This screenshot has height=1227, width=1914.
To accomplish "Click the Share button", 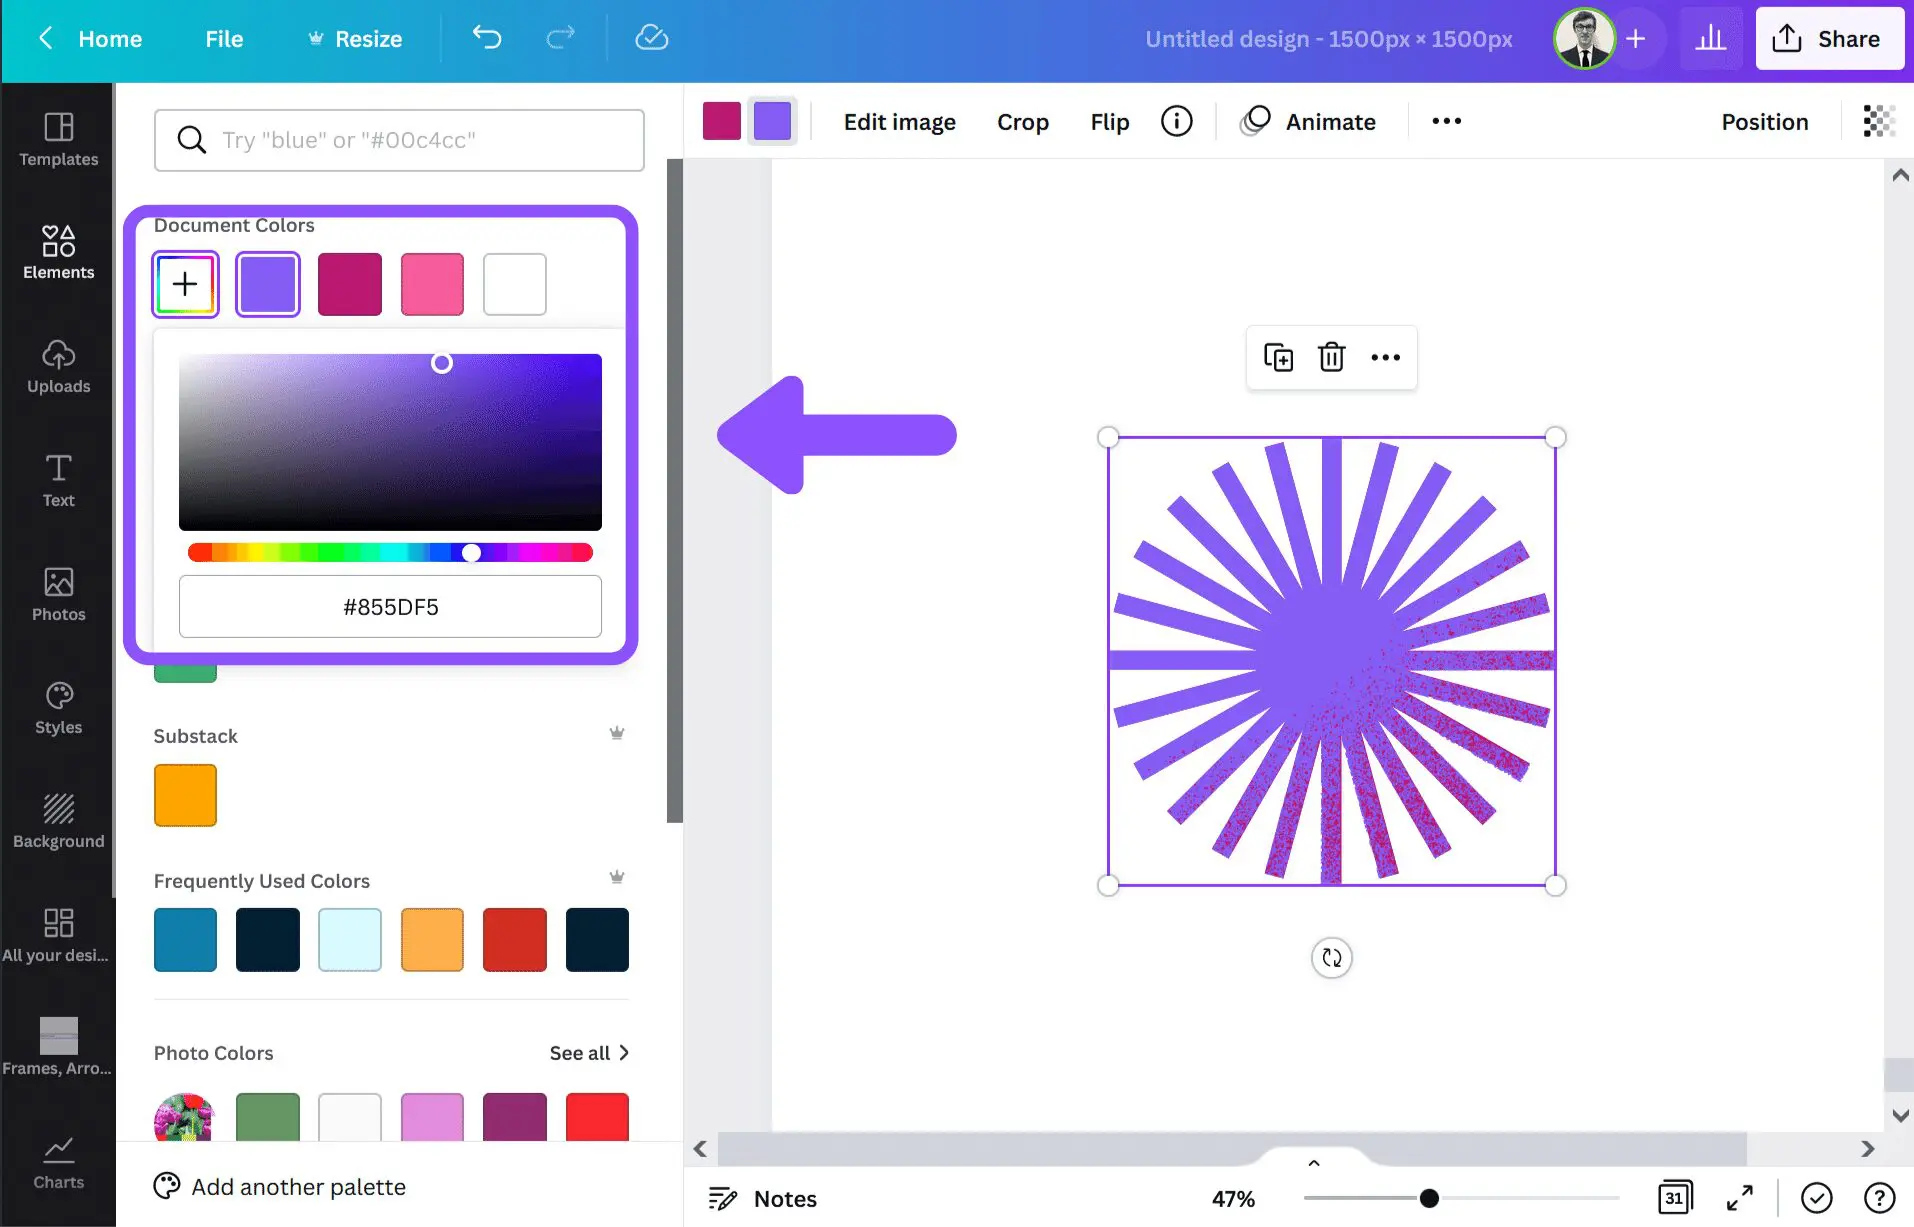I will coord(1830,38).
